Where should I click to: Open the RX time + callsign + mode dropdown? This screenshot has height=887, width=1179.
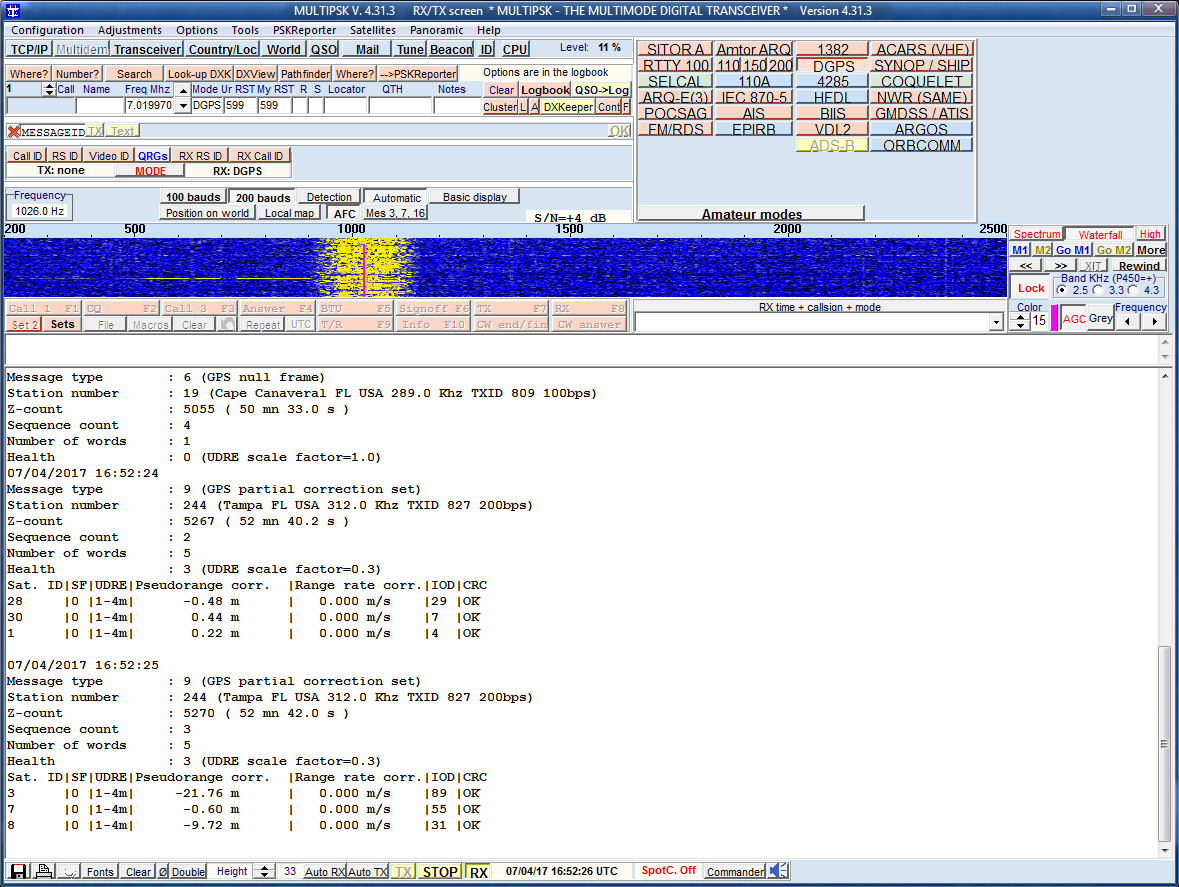996,322
